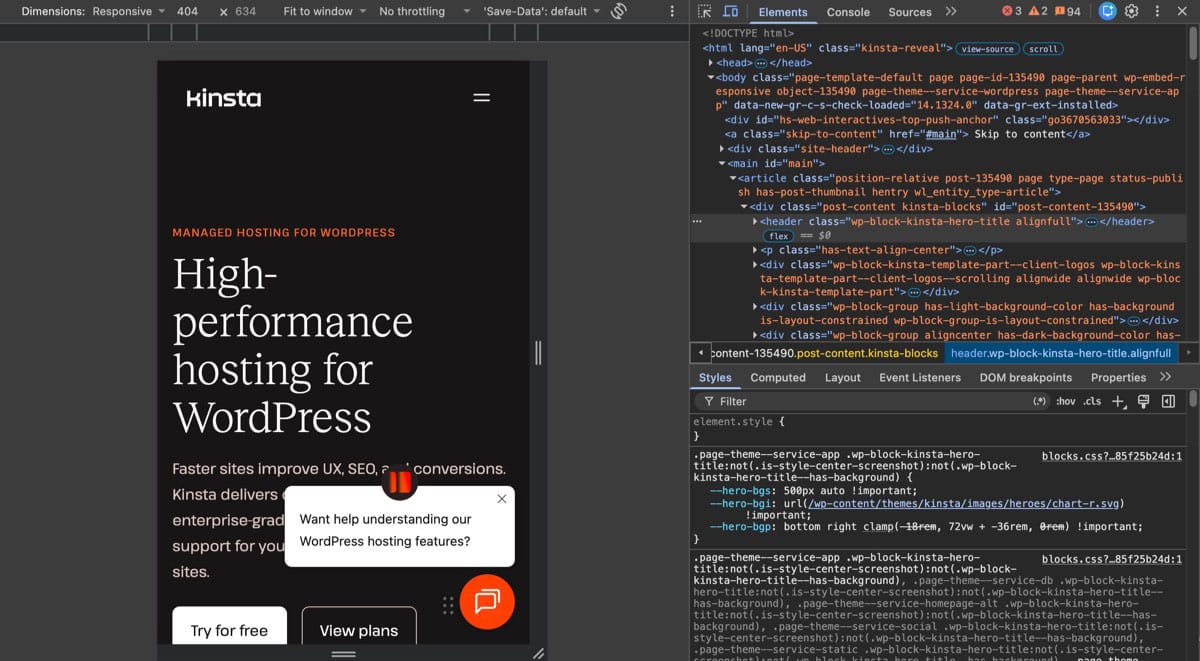Toggle the :hov element state panel
Viewport: 1200px width, 661px height.
click(x=1066, y=401)
